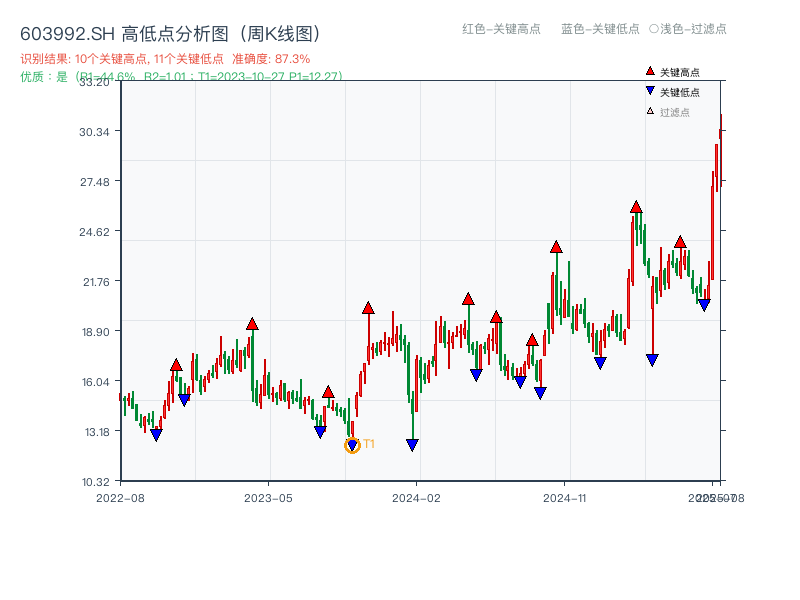Select the highest red key-high triangle near price 26

click(636, 207)
